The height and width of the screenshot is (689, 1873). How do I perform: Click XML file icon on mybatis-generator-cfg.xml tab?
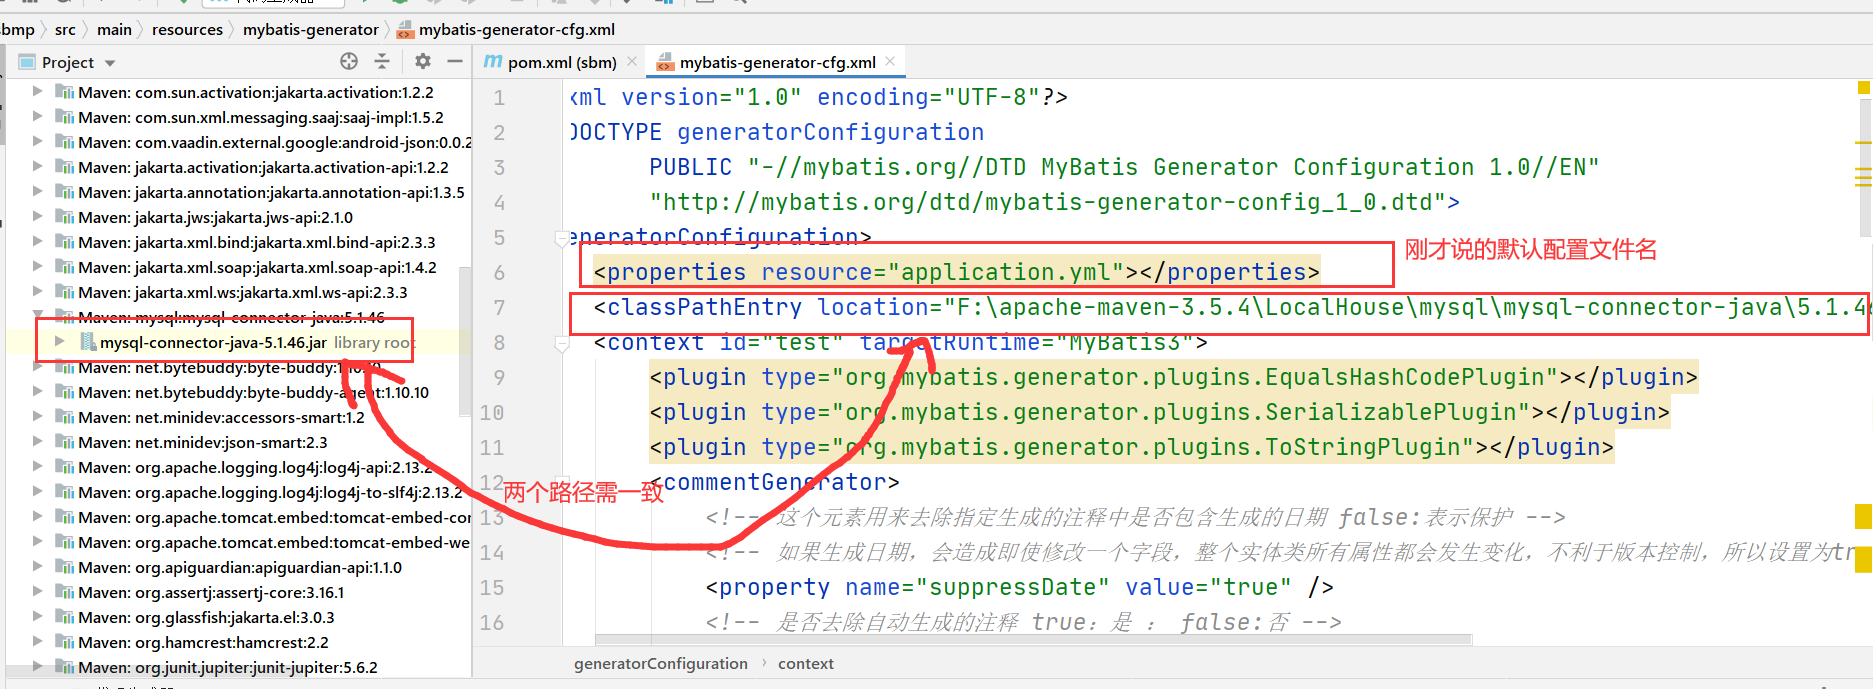[x=665, y=63]
